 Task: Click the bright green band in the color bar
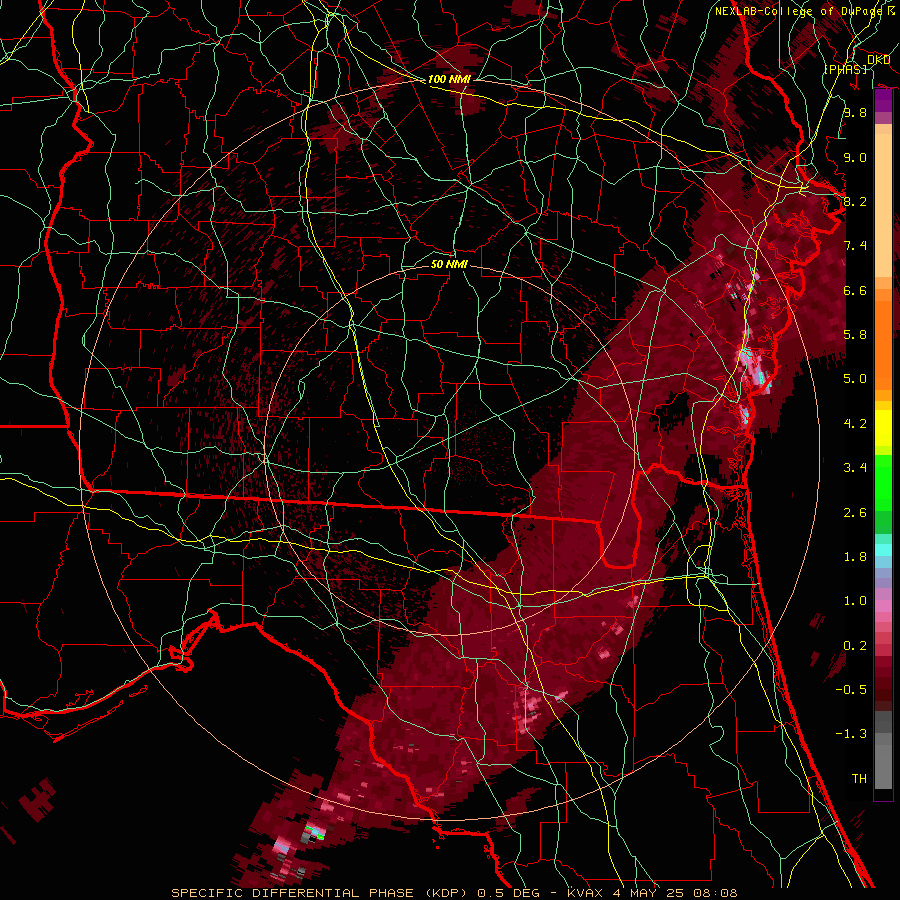[x=883, y=483]
